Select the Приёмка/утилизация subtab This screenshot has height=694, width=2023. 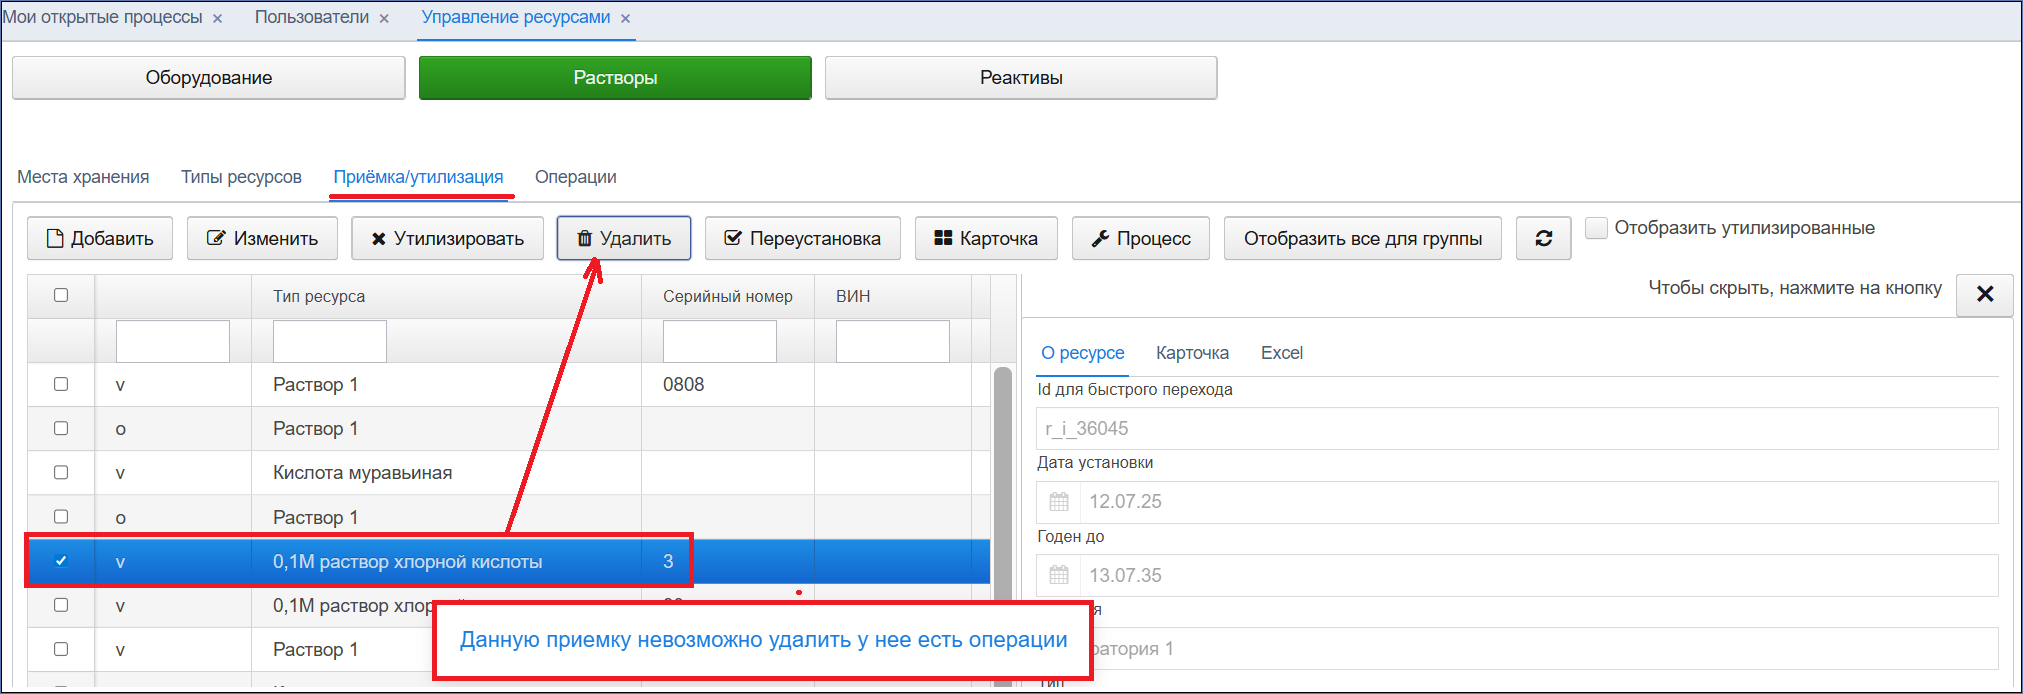419,177
